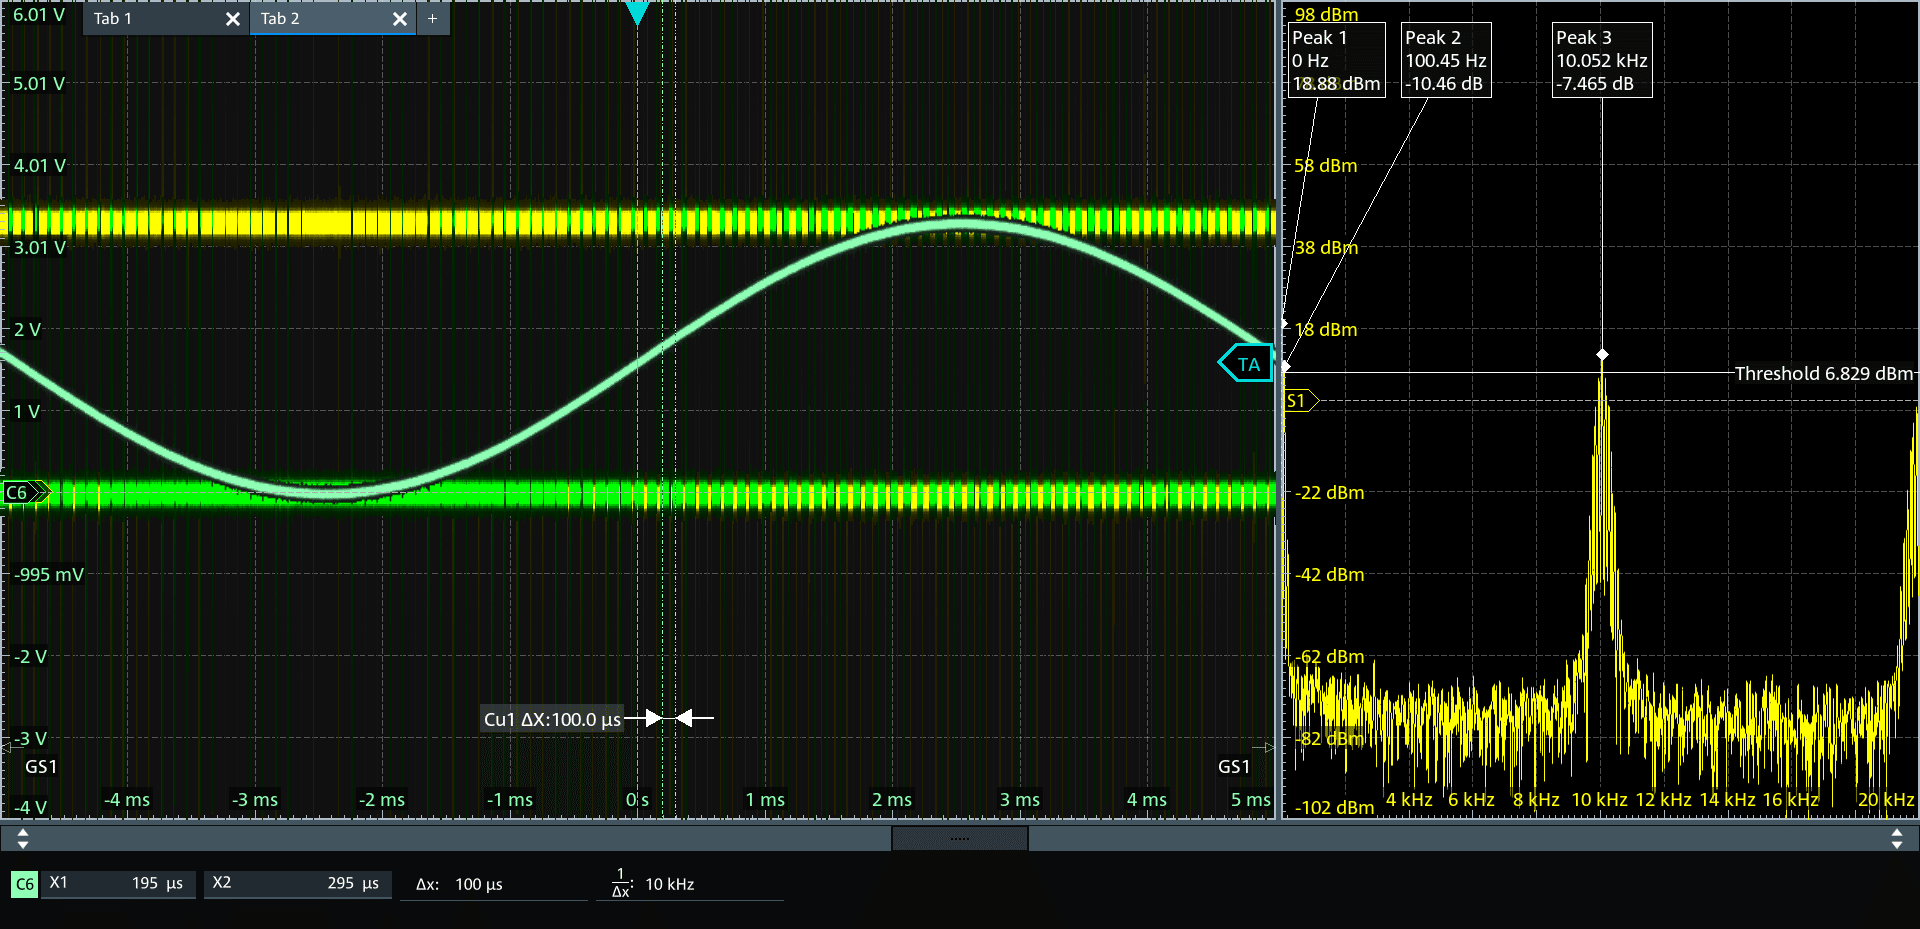This screenshot has height=929, width=1920.
Task: Click the GS1 label below the left waveform grid
Action: click(40, 766)
